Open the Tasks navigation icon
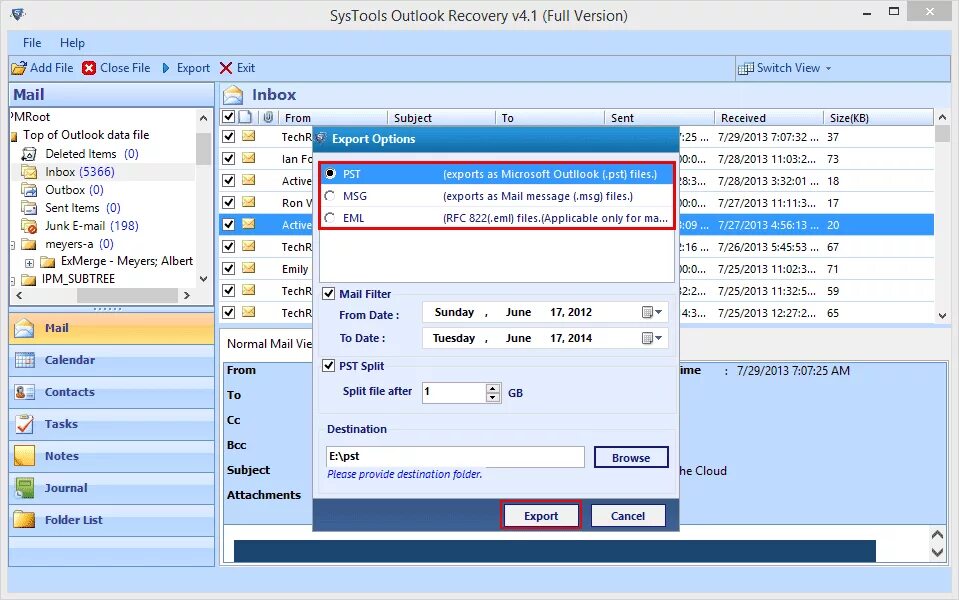959x600 pixels. (24, 424)
